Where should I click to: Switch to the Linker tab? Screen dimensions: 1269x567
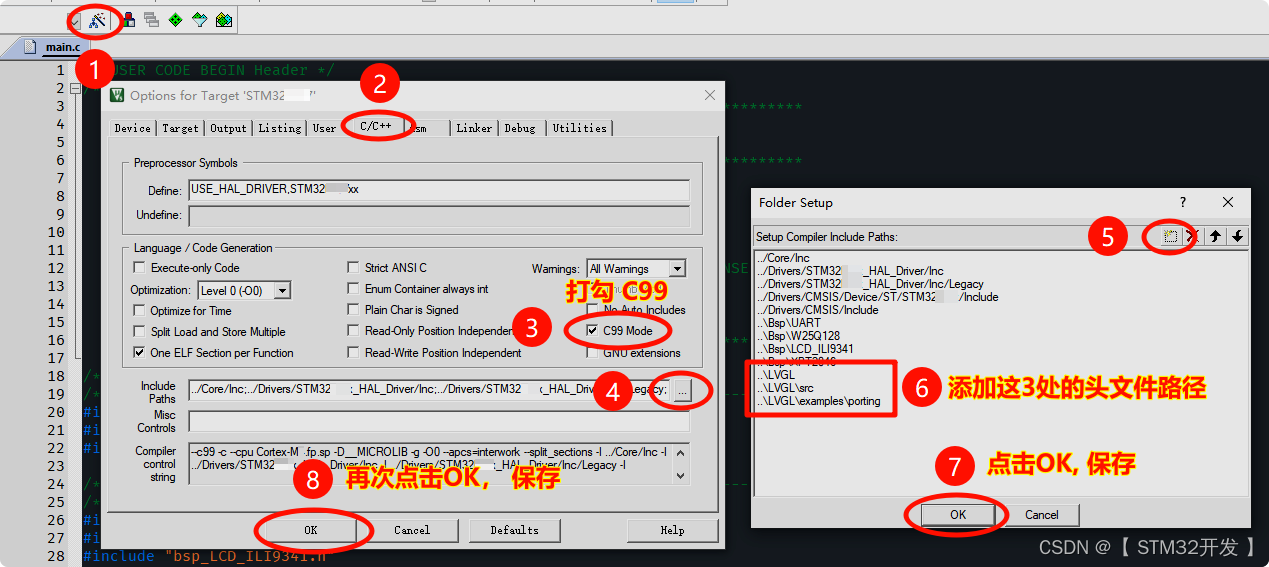474,128
